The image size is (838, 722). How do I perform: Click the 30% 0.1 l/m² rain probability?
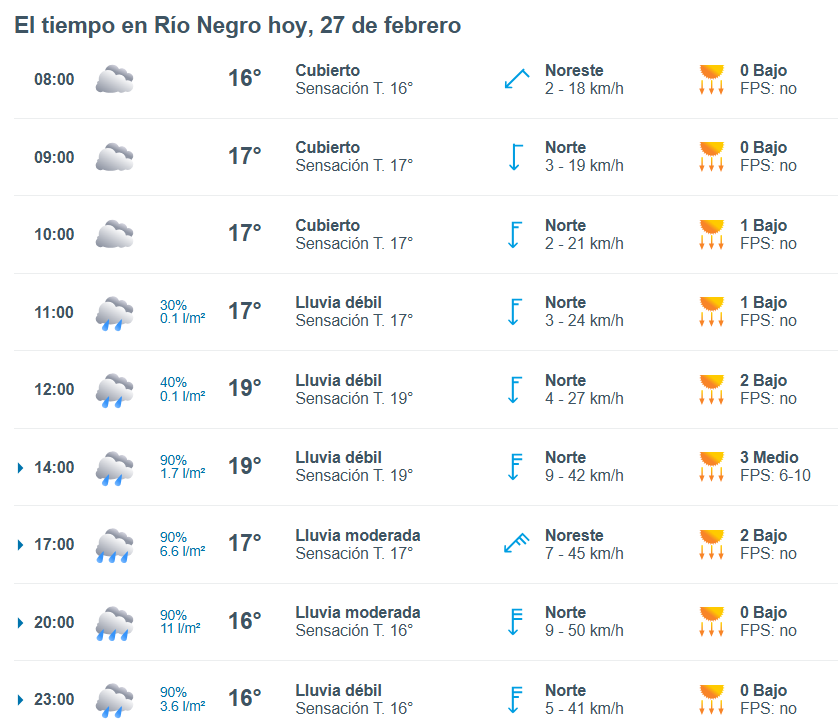pos(182,312)
